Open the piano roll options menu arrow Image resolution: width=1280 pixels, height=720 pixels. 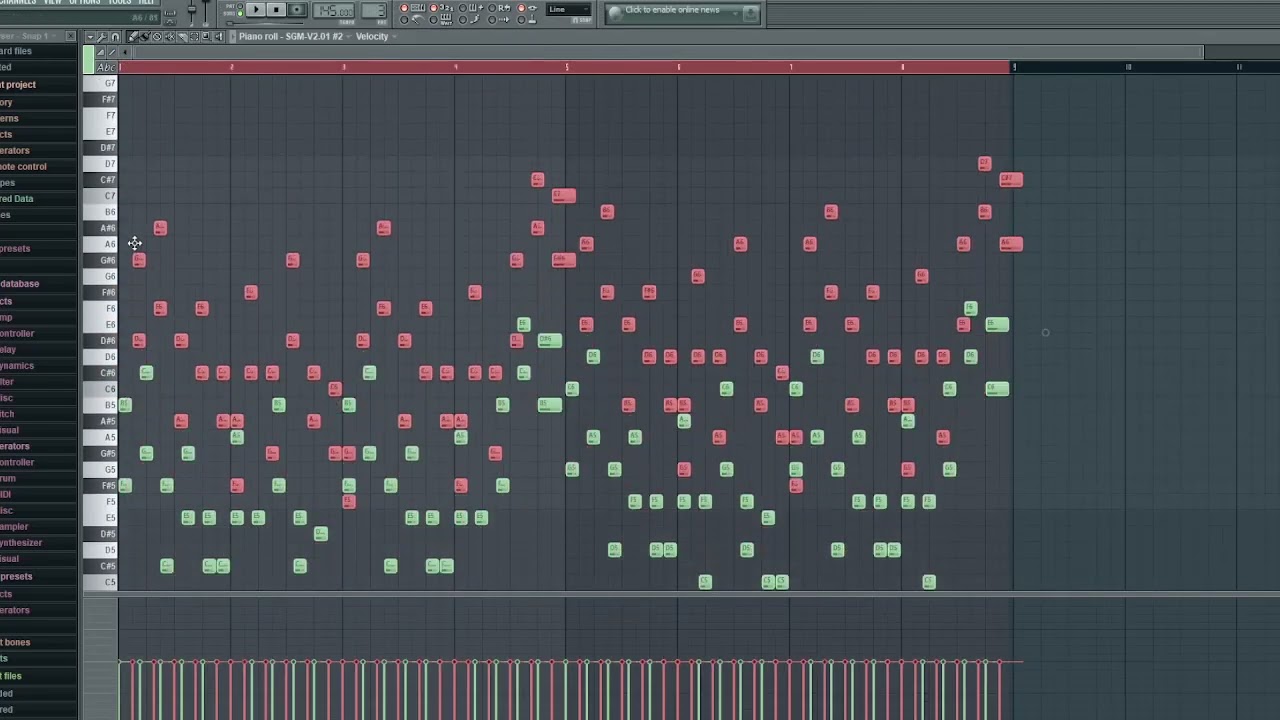point(90,36)
